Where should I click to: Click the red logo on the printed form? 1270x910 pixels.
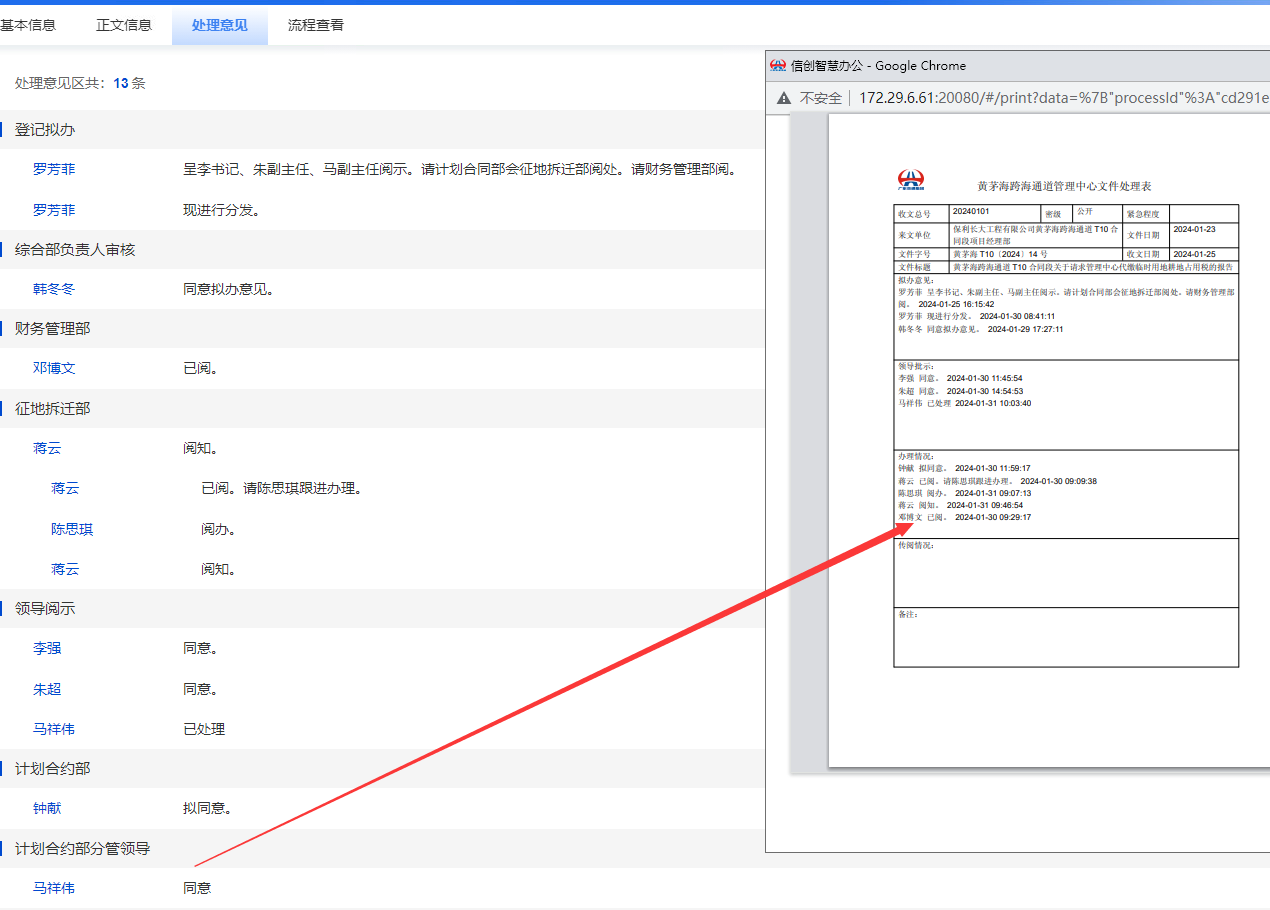pos(911,180)
